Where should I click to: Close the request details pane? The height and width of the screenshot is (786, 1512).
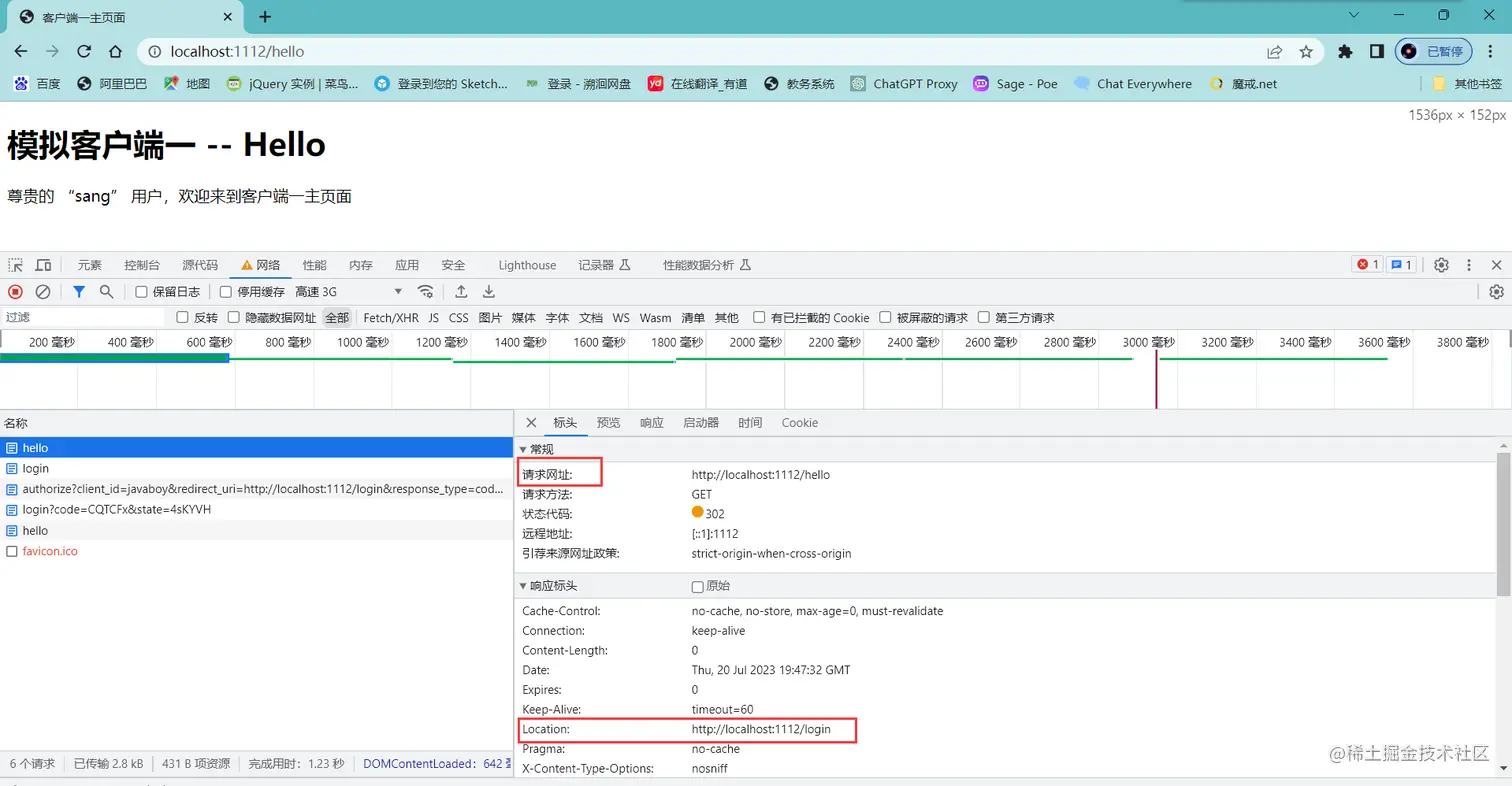[x=531, y=423]
